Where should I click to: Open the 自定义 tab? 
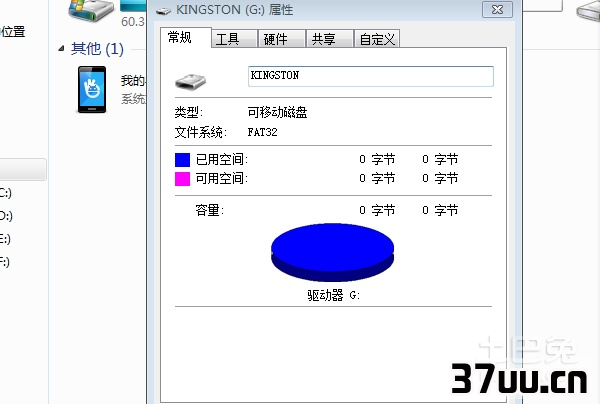pyautogui.click(x=377, y=39)
